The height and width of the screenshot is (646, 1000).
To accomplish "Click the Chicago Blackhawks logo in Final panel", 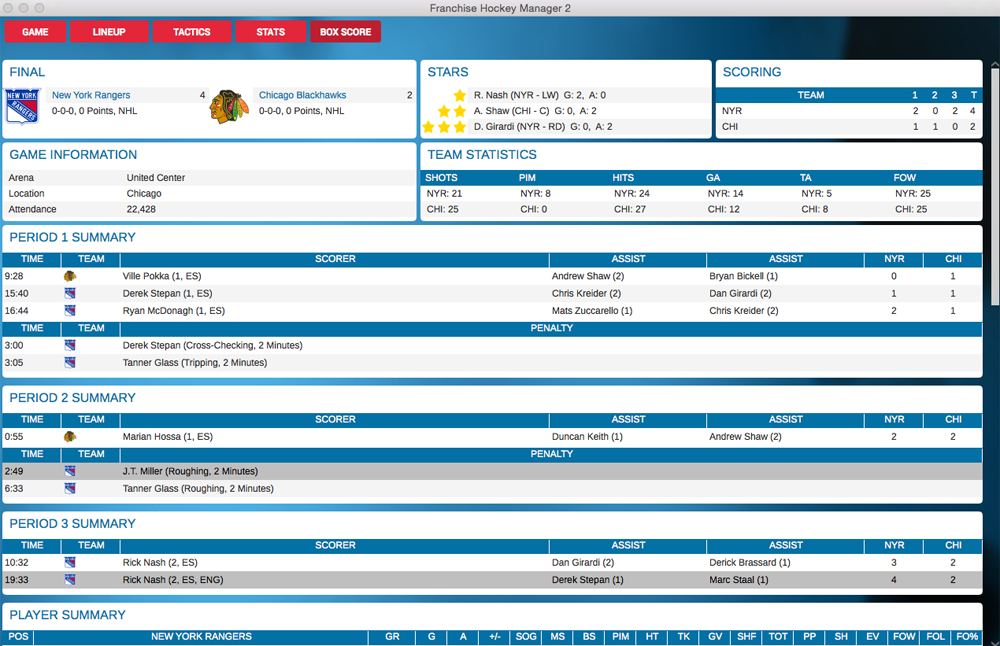I will click(x=229, y=106).
